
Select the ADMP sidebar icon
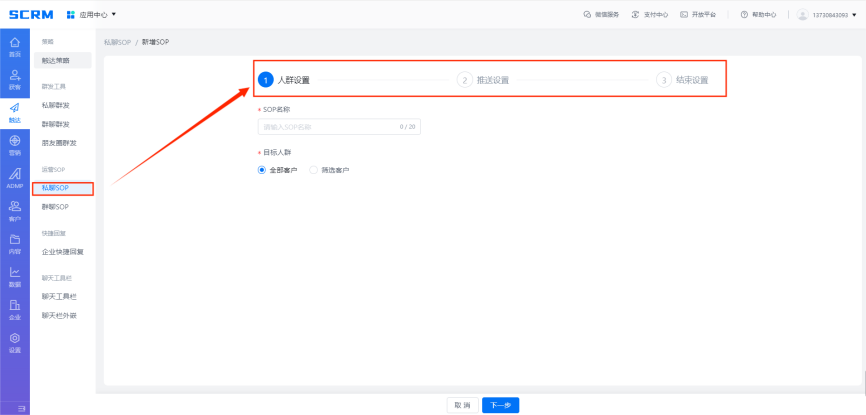(x=14, y=178)
